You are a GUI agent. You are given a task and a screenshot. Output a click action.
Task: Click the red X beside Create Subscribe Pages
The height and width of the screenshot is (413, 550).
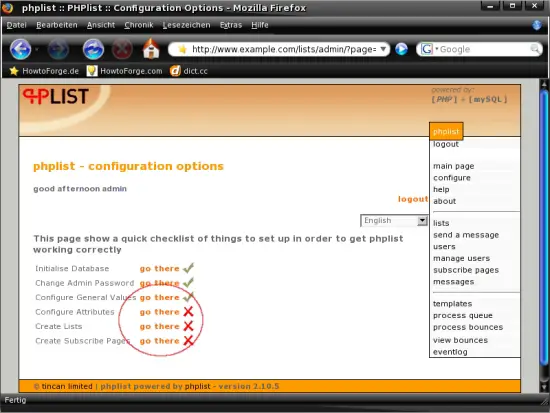[x=188, y=340]
